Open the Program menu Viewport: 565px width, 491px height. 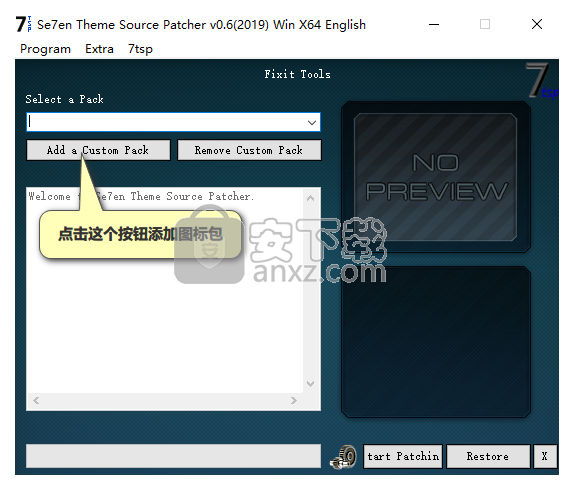click(45, 49)
